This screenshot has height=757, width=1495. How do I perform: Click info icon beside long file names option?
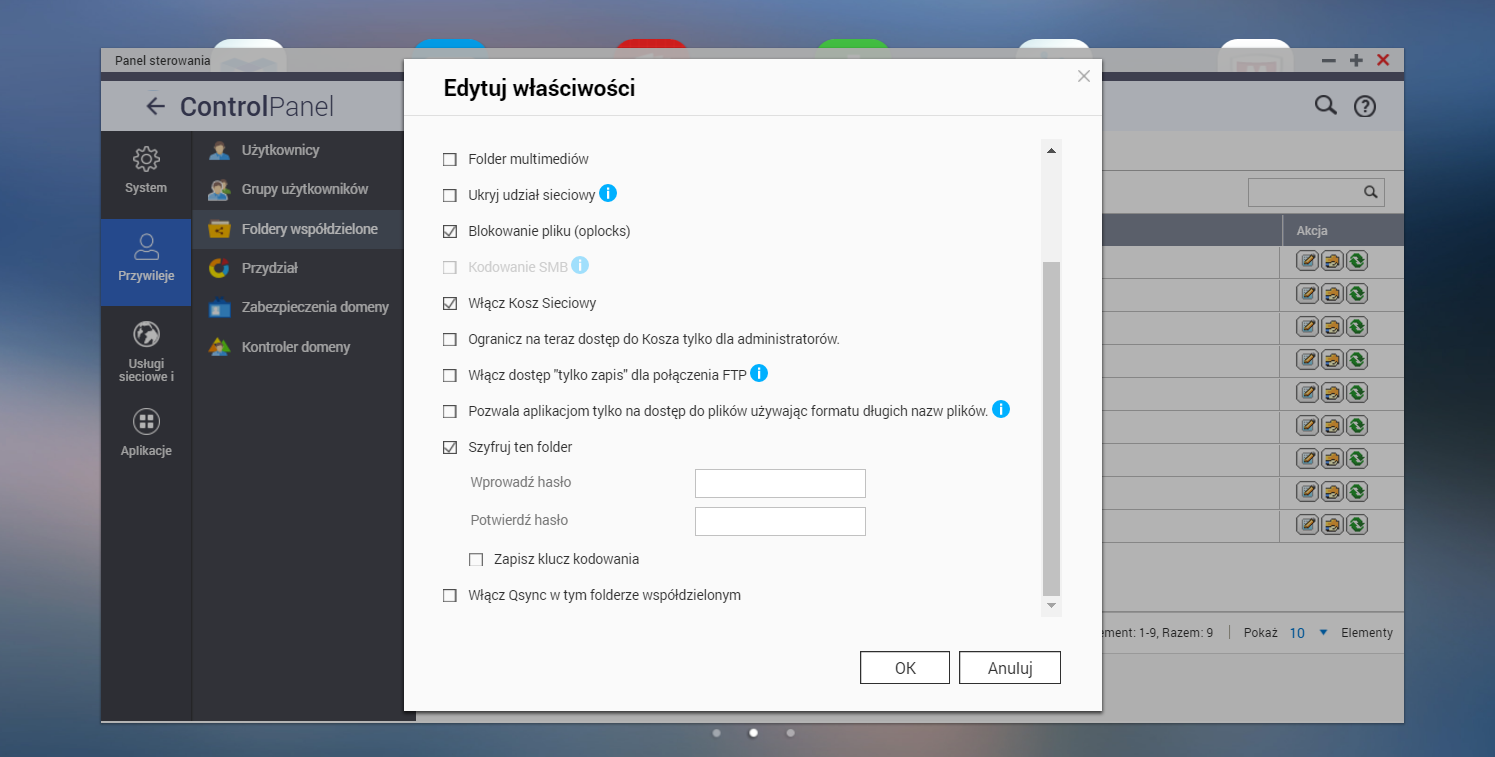pos(1001,410)
